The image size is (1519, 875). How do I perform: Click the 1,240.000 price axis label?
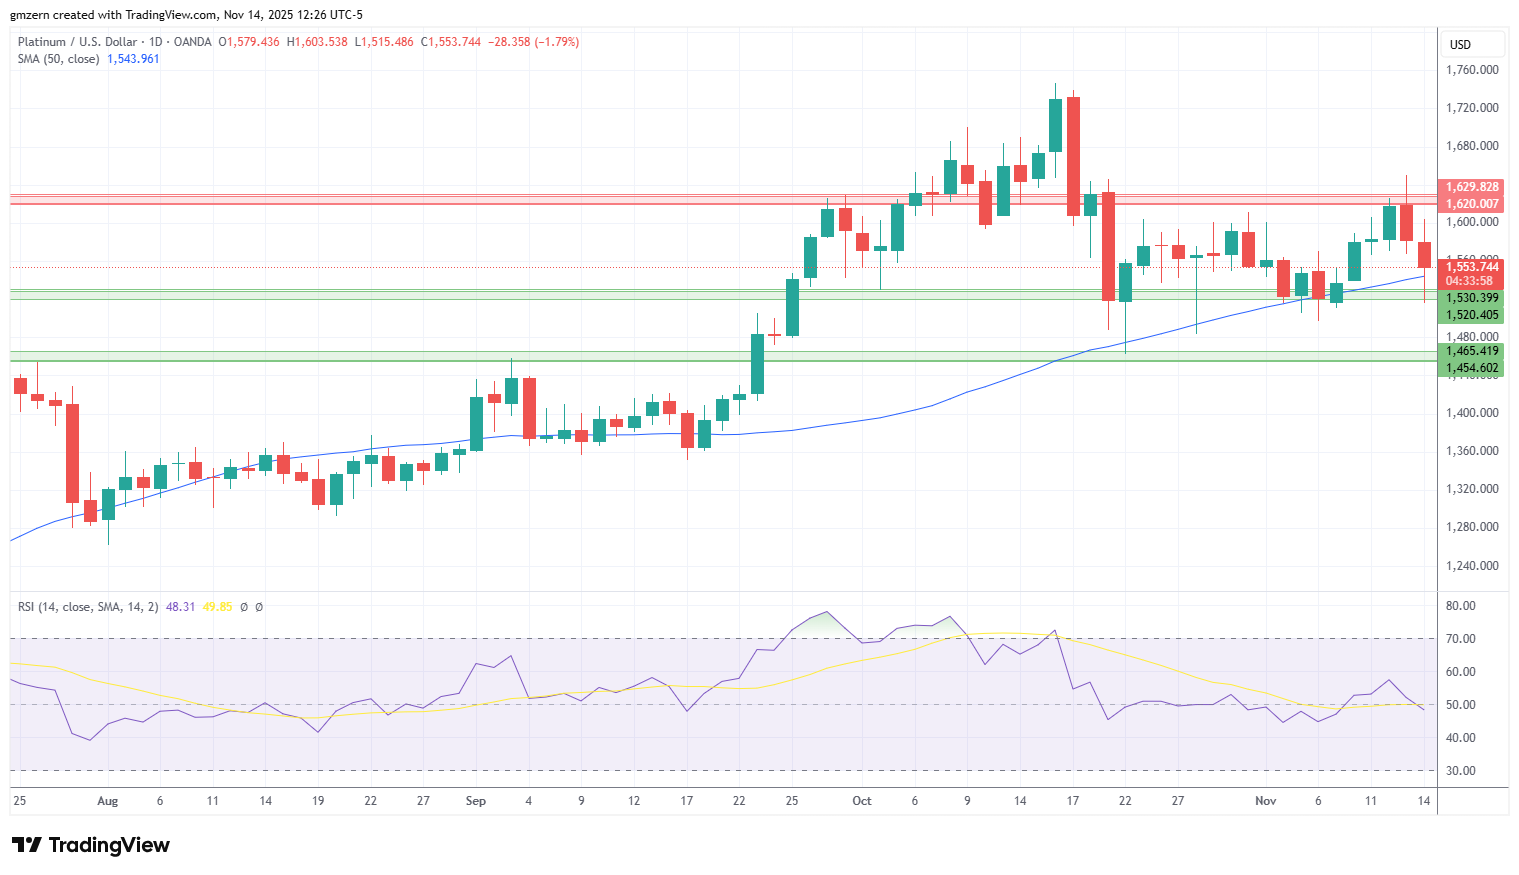[1472, 566]
